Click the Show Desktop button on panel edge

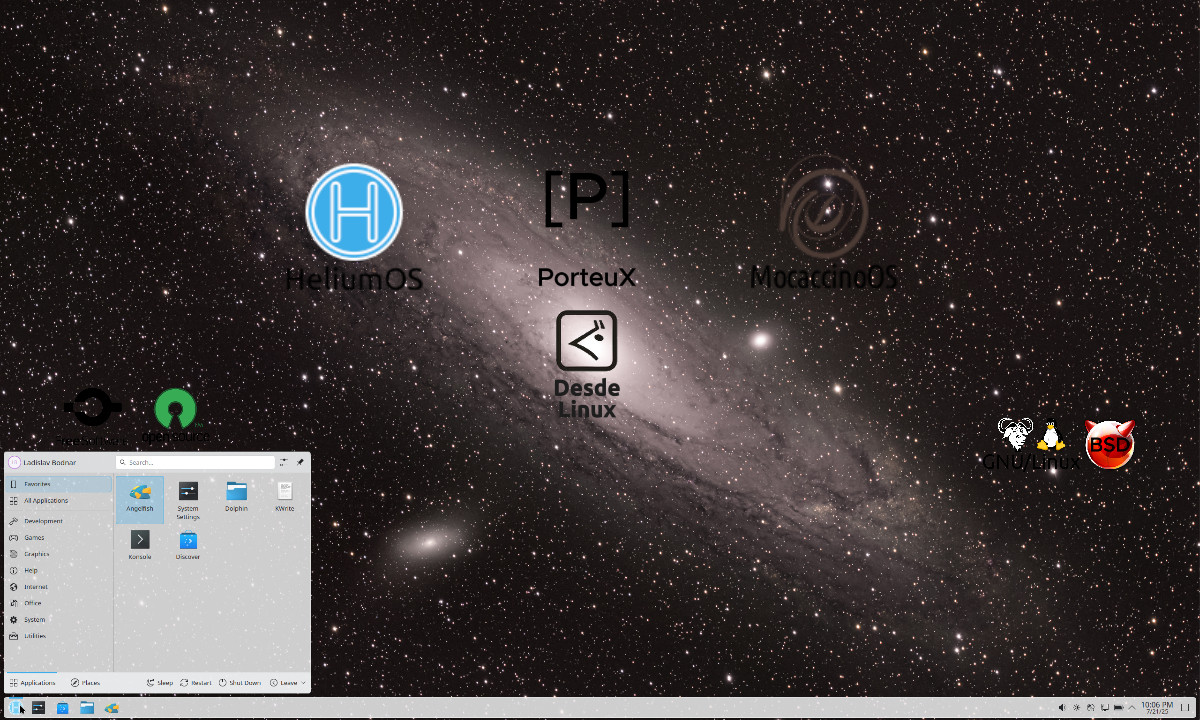pyautogui.click(x=1185, y=708)
